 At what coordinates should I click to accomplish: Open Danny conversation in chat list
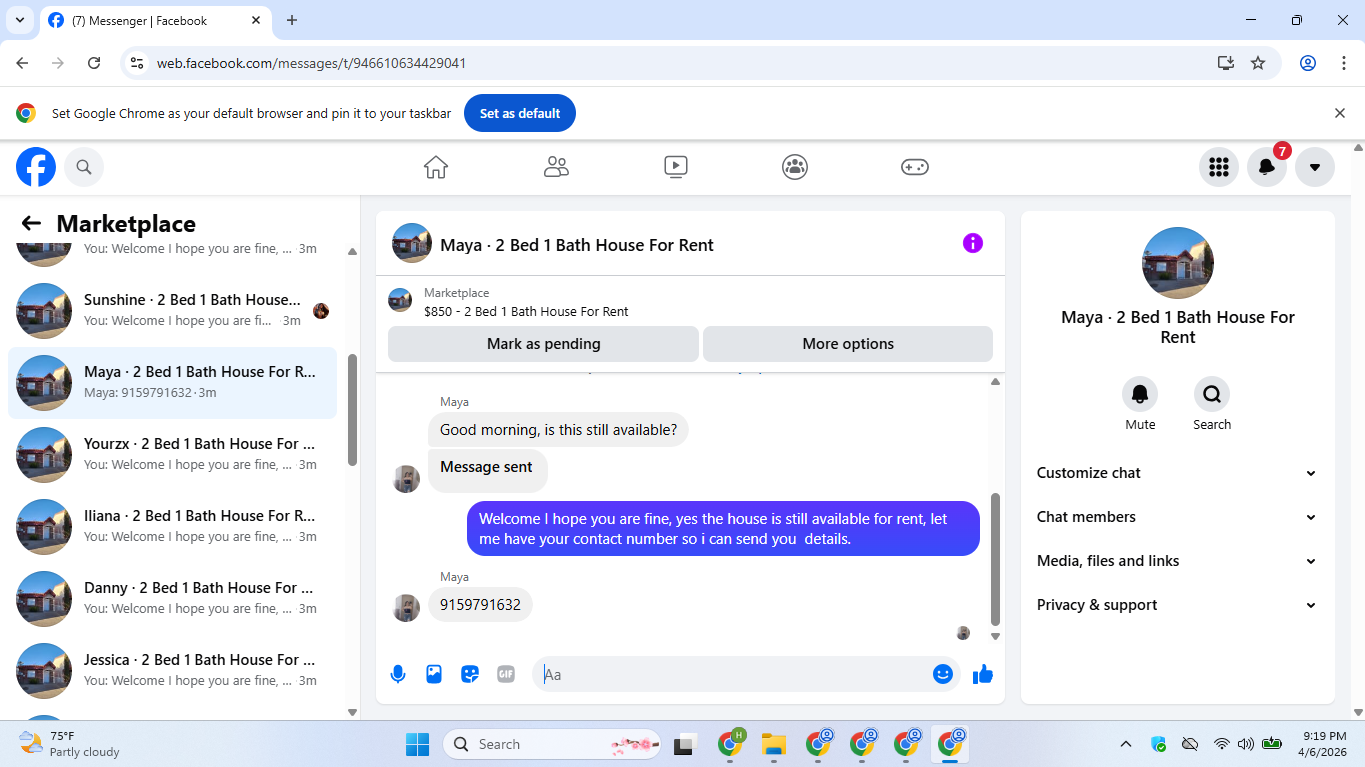(172, 598)
